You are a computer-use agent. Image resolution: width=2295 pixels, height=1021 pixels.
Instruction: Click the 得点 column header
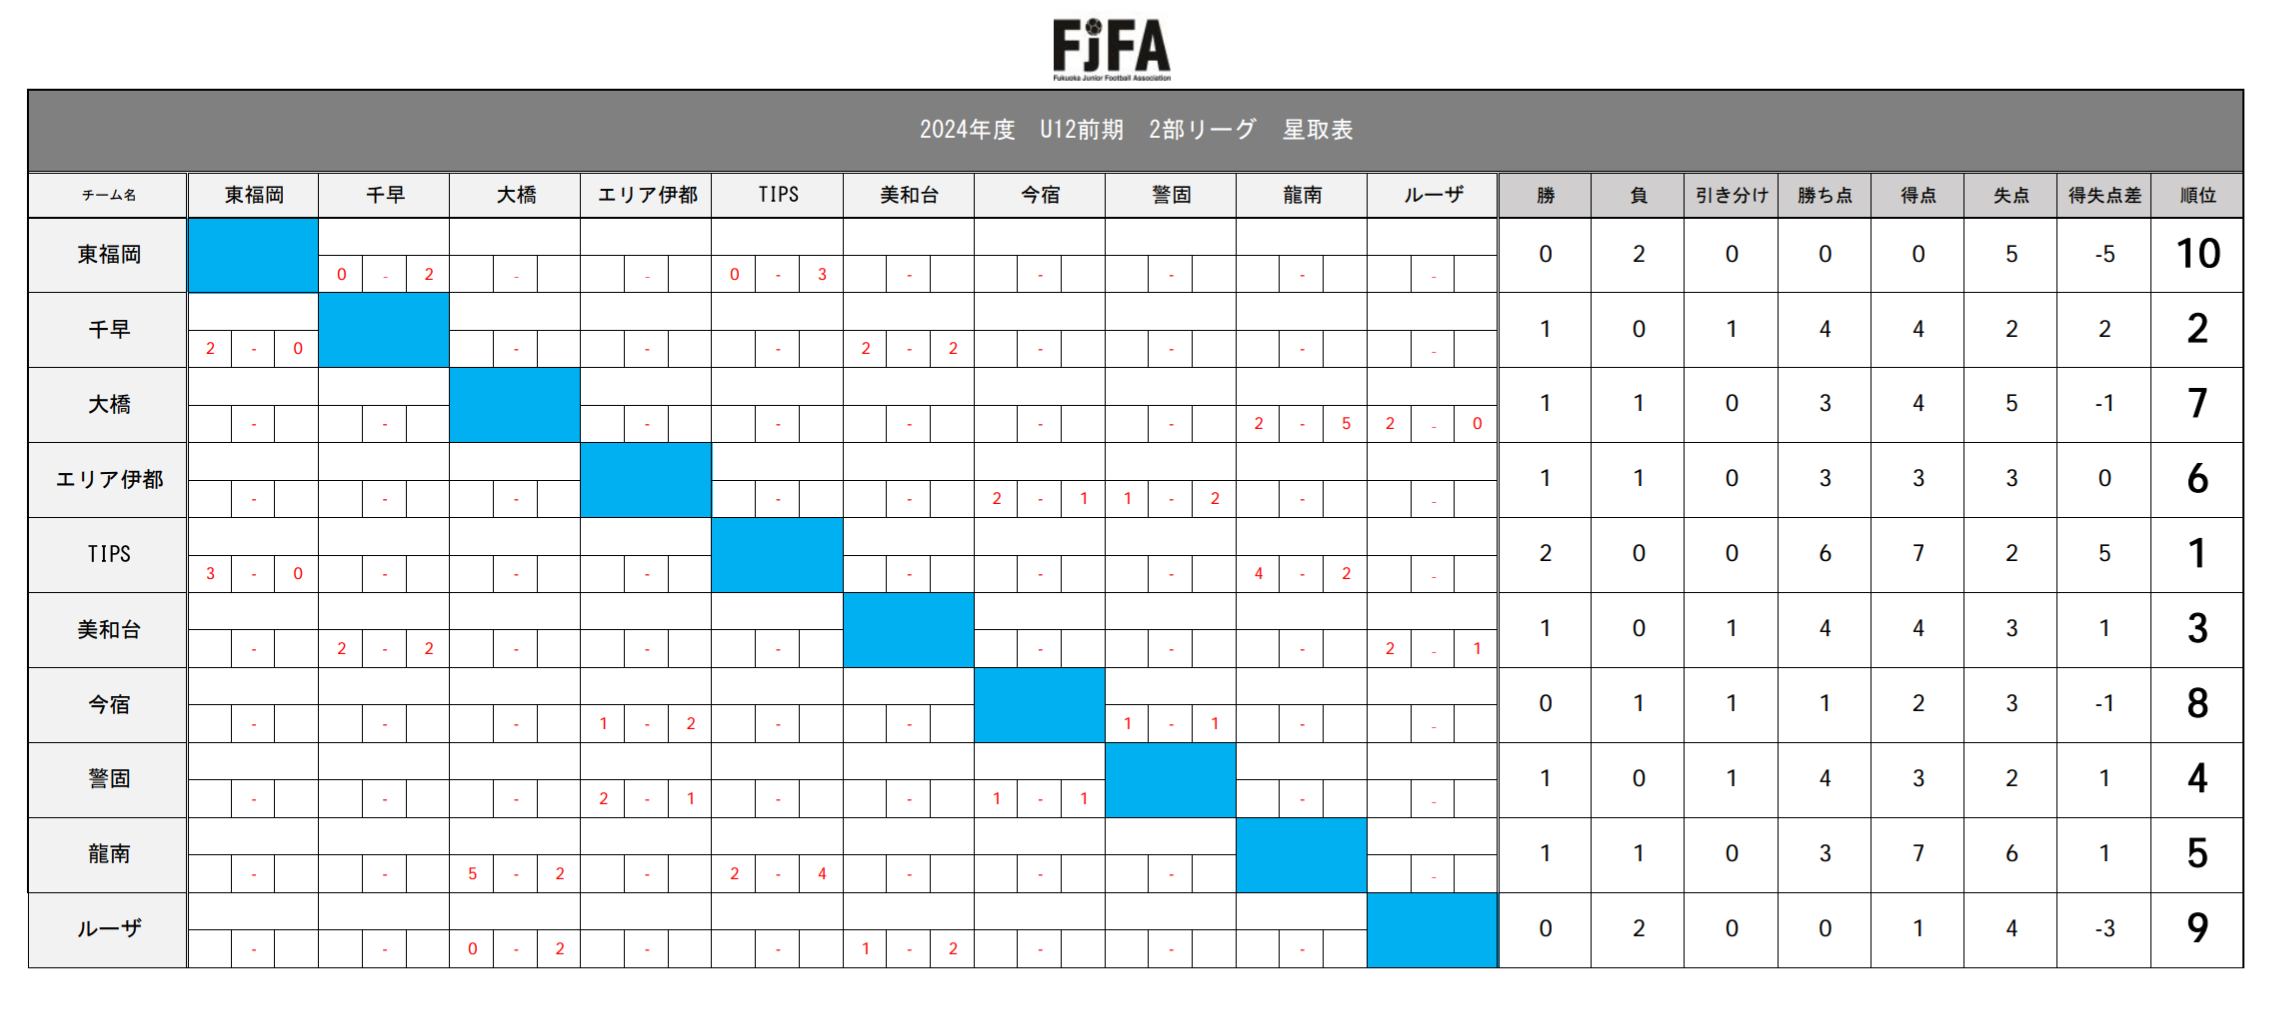1917,195
